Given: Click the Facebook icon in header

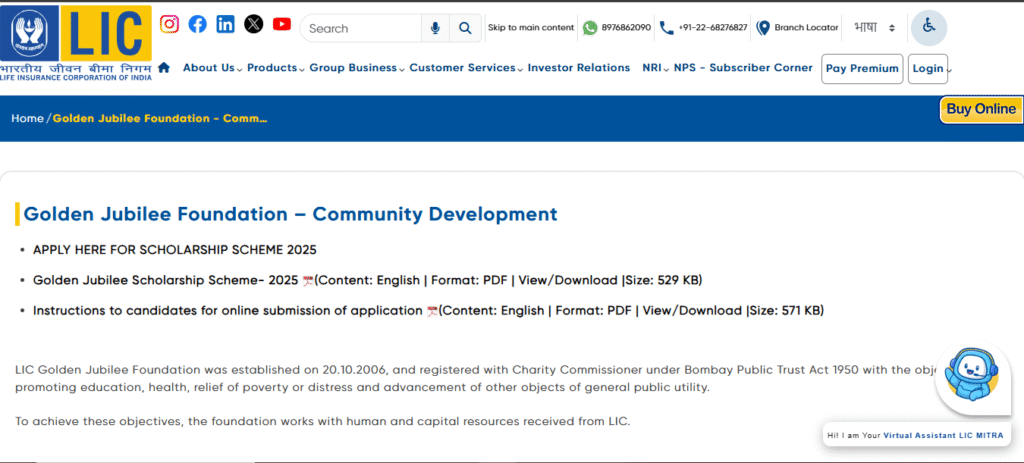Looking at the screenshot, I should click(198, 24).
